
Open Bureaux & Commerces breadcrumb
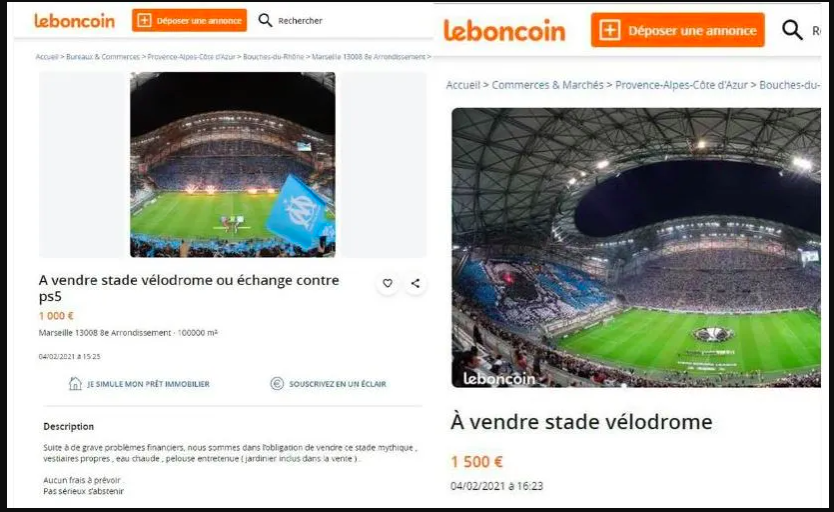click(x=103, y=56)
